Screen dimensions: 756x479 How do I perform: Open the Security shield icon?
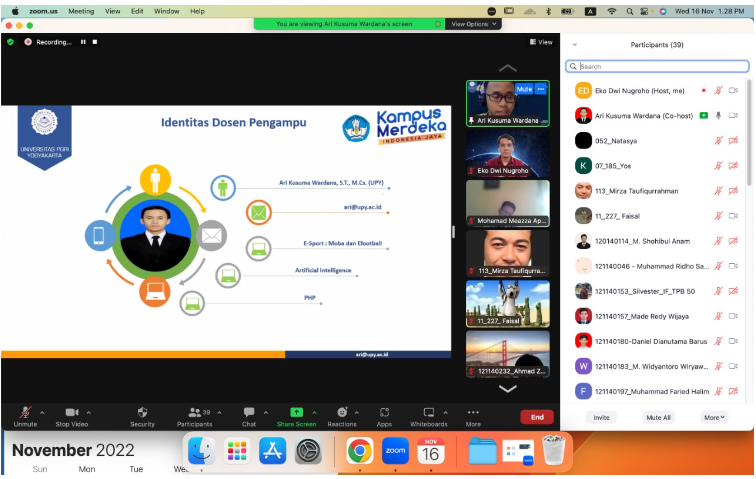142,413
